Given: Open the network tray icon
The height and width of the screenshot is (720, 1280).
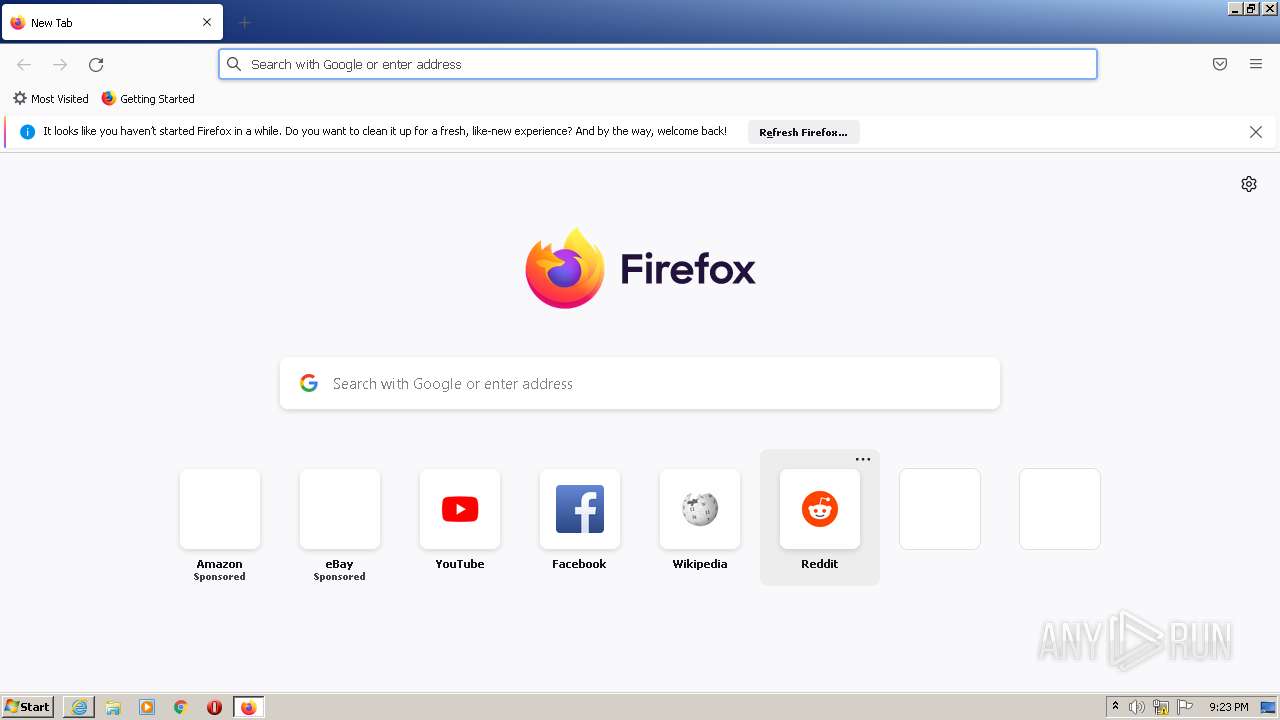Looking at the screenshot, I should pyautogui.click(x=1161, y=708).
